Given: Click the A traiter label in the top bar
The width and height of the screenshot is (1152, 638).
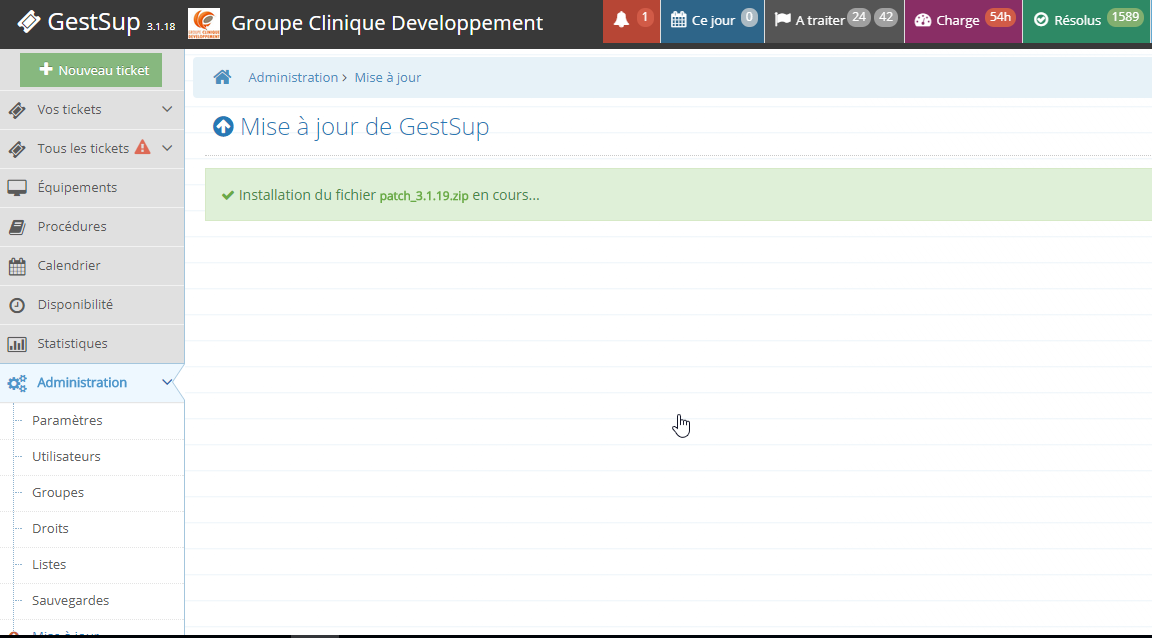Looking at the screenshot, I should pyautogui.click(x=820, y=21).
